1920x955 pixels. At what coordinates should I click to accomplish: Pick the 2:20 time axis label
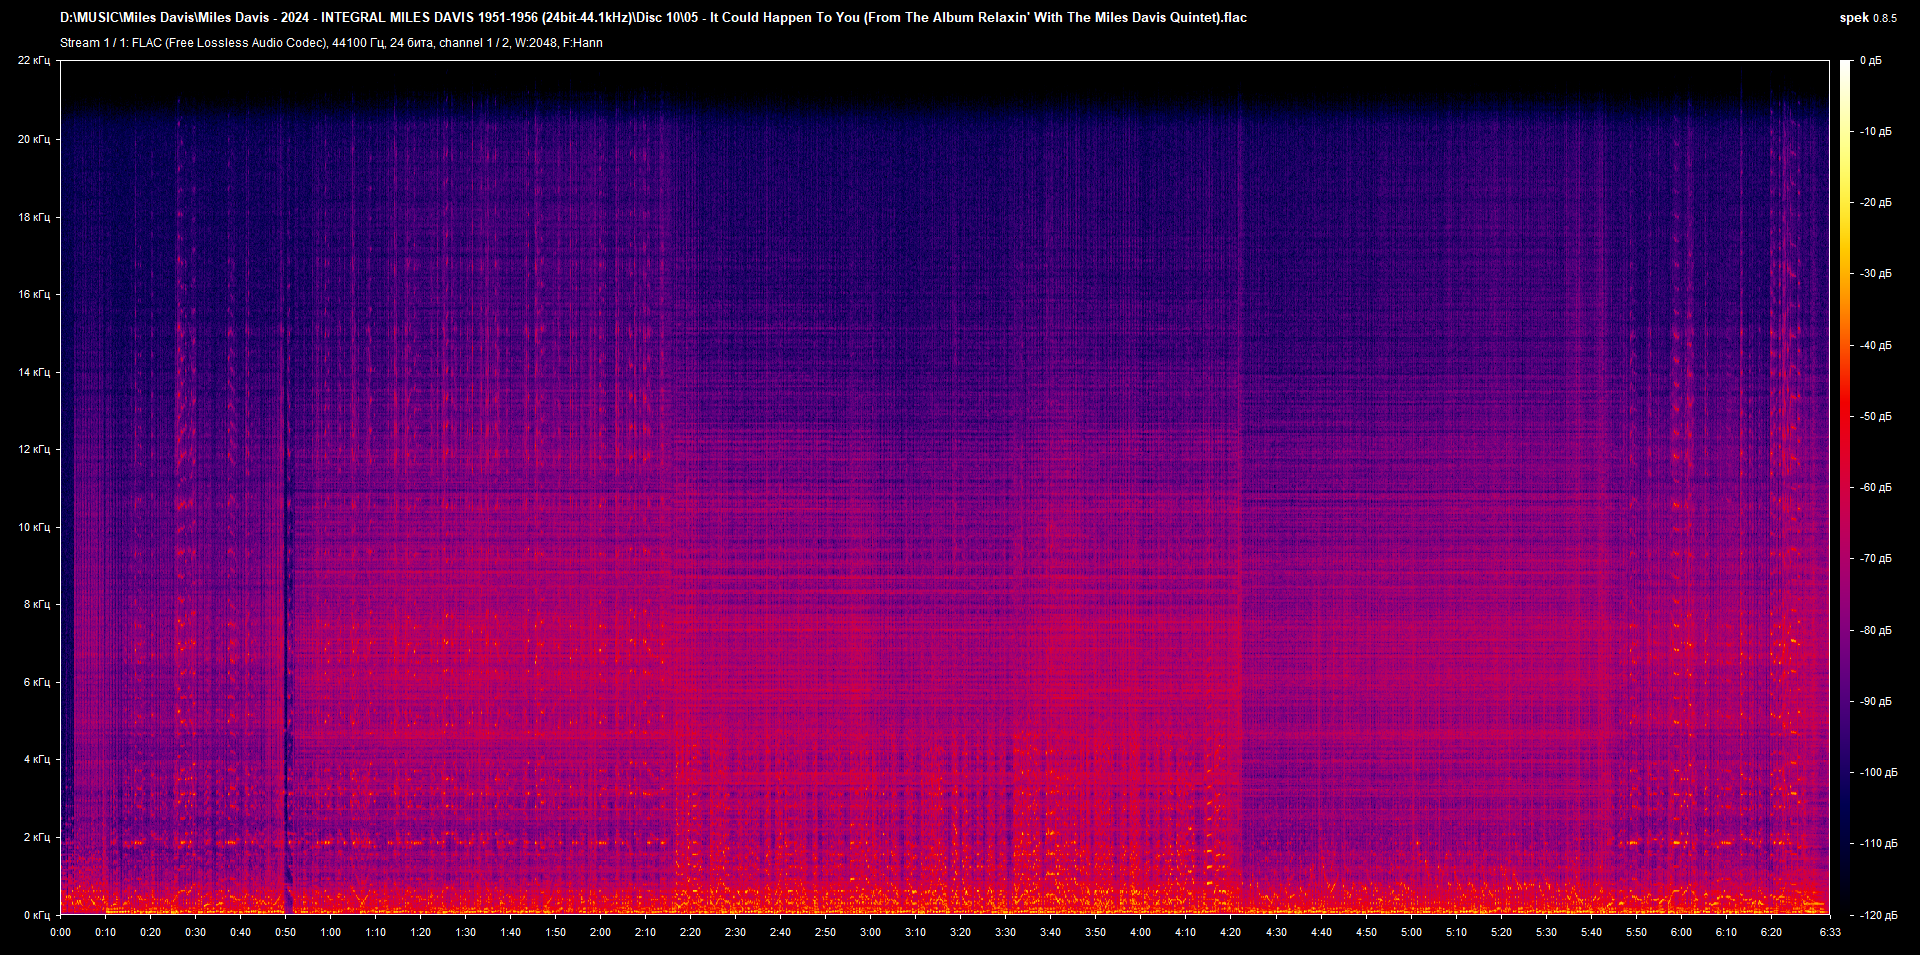(x=690, y=932)
